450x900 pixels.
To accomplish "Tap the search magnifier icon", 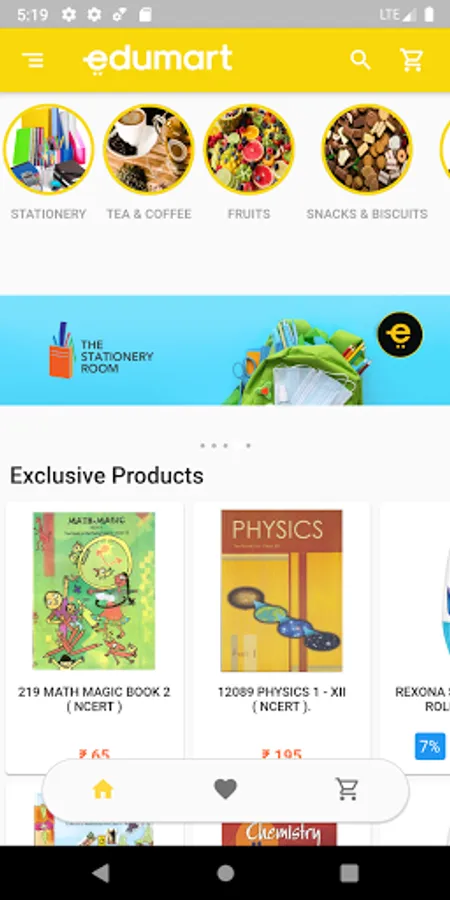I will [360, 60].
